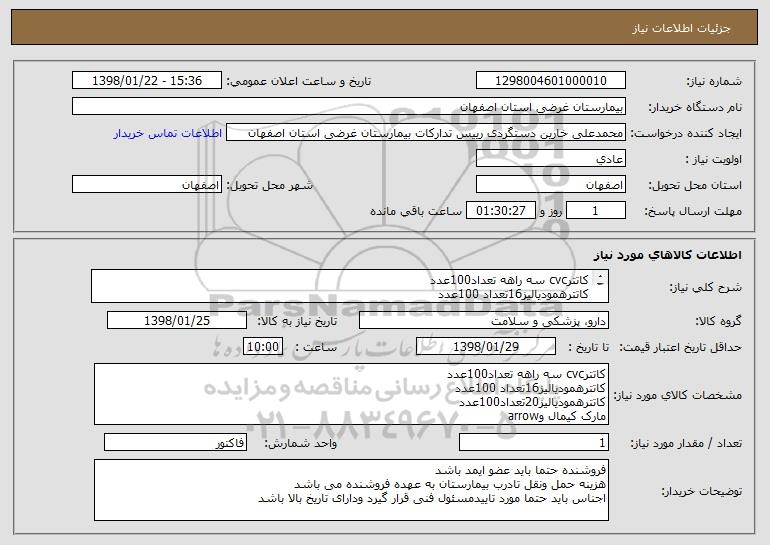Click the need-by date field 1398/01/25
Image resolution: width=770 pixels, height=545 pixels.
click(177, 321)
